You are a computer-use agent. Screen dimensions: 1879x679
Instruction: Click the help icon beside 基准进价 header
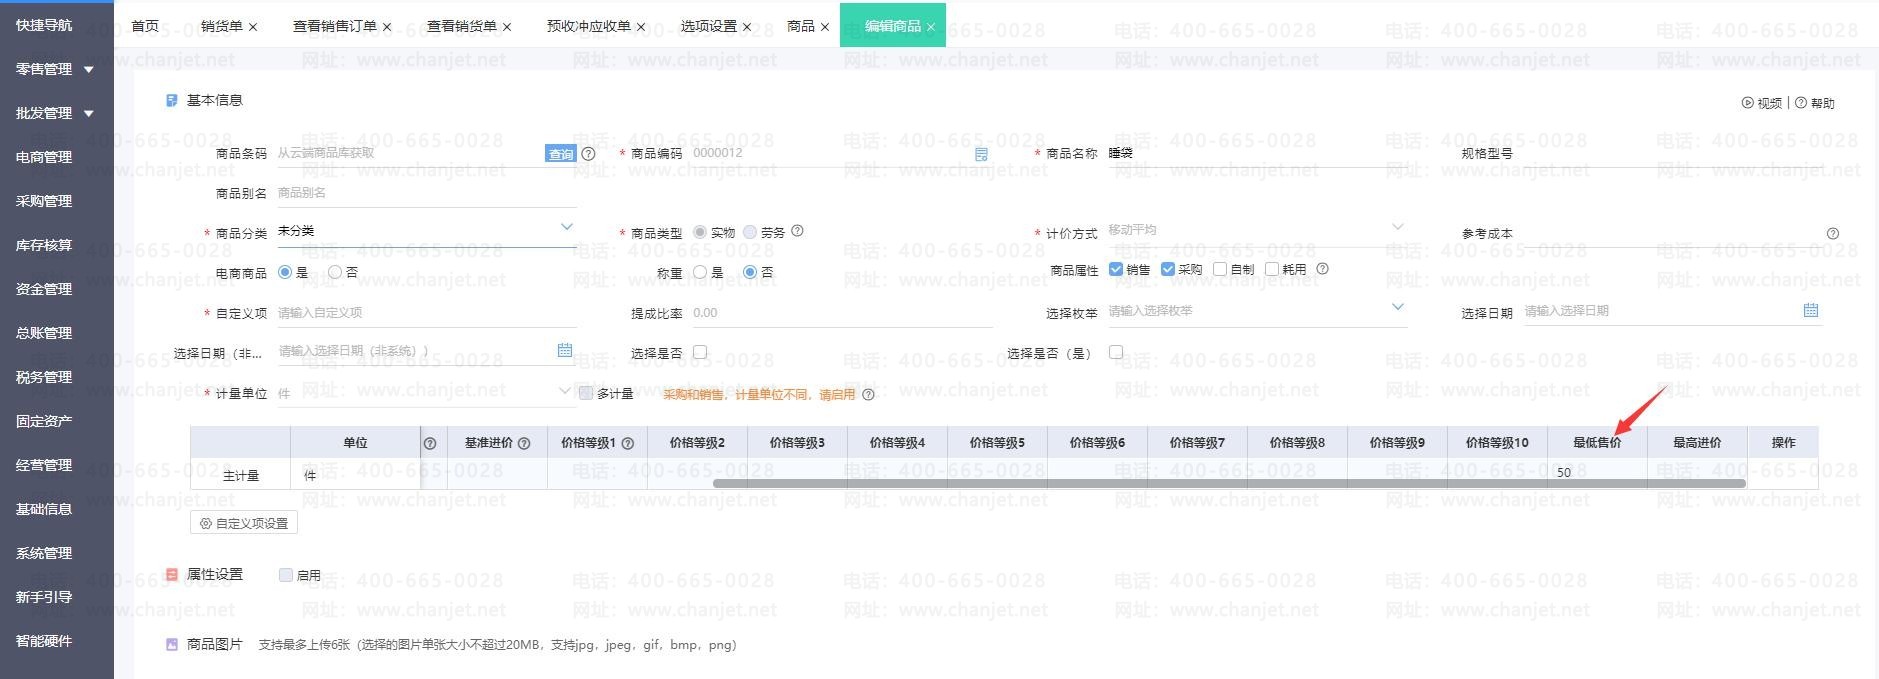(524, 443)
